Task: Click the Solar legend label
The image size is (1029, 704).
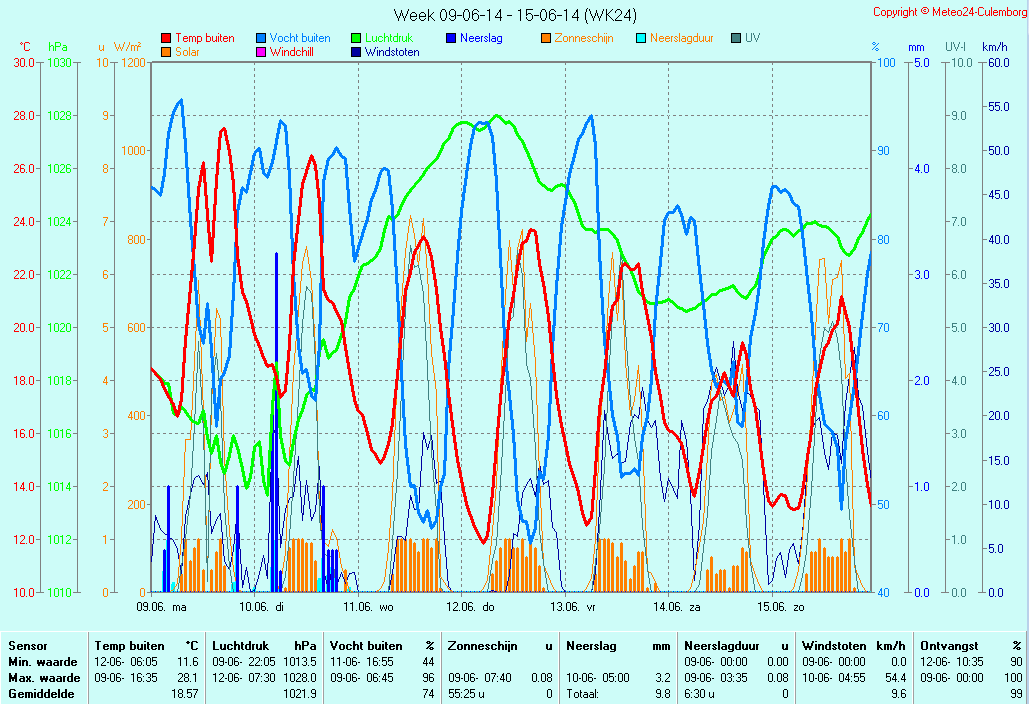Action: [x=188, y=52]
